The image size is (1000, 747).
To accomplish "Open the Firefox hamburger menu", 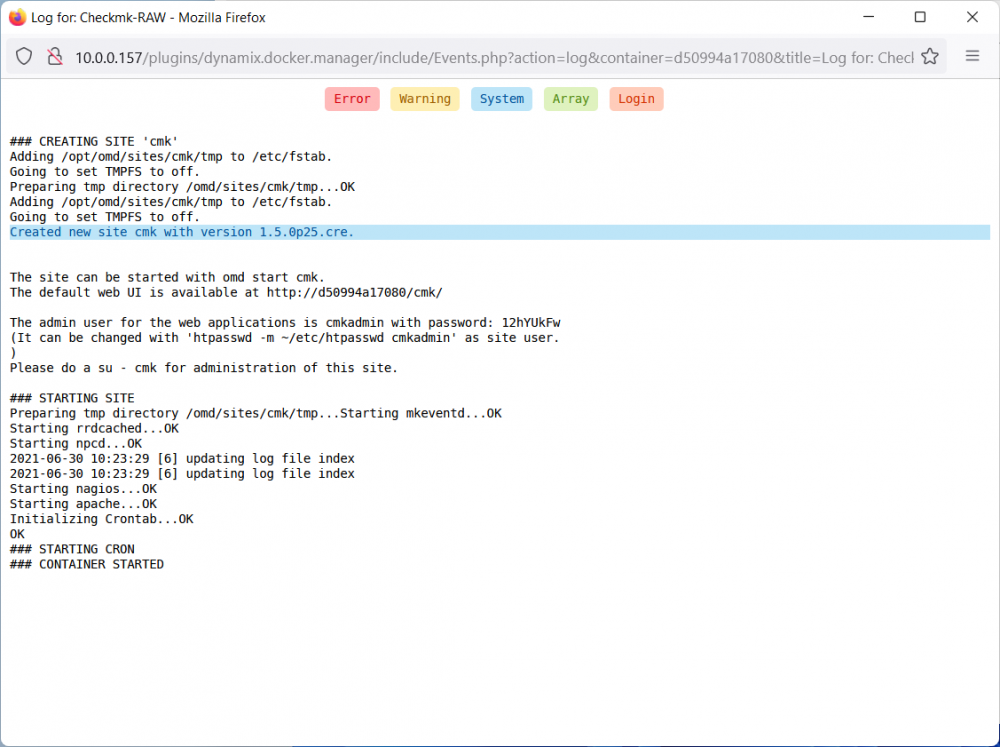I will [972, 57].
